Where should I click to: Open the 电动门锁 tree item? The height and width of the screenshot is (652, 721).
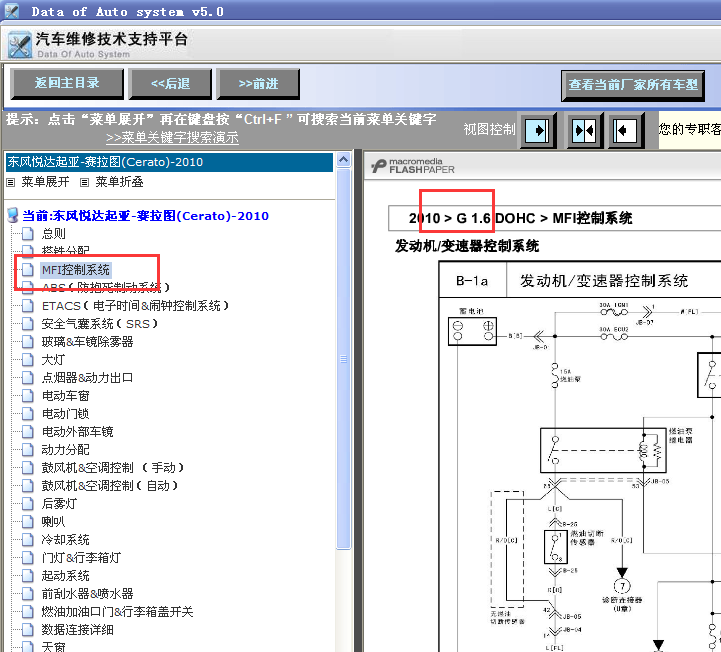point(65,413)
